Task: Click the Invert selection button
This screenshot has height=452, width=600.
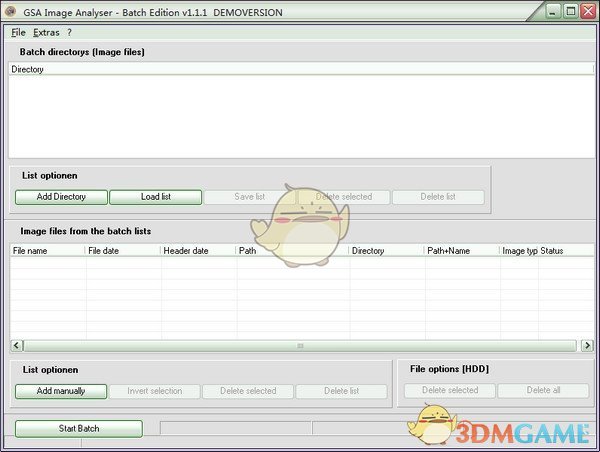Action: pyautogui.click(x=155, y=391)
